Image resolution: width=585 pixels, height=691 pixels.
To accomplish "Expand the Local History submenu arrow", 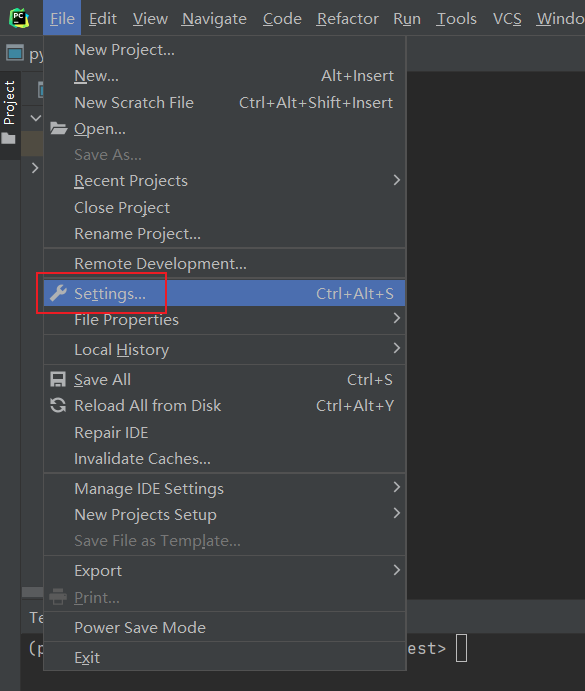I will point(396,348).
